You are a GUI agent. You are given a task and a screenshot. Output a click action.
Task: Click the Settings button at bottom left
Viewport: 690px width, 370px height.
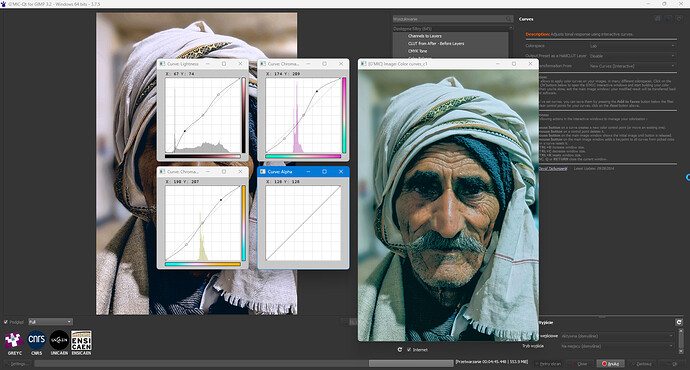point(18,364)
